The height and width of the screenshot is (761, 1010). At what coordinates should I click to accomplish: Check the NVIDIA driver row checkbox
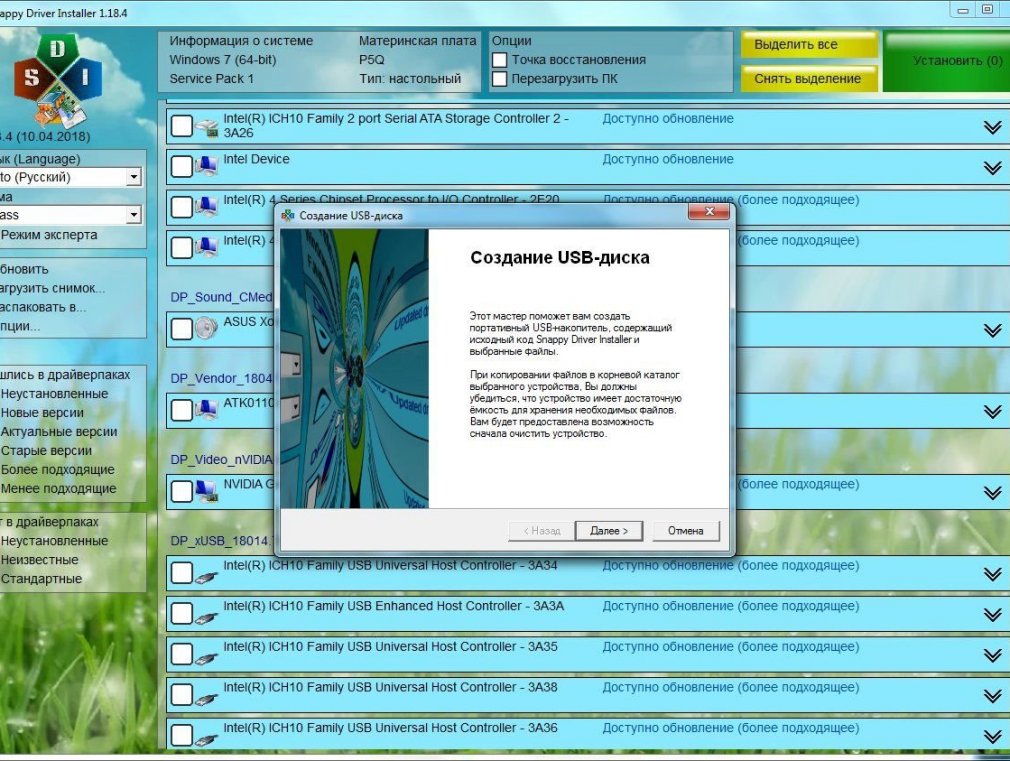[x=182, y=492]
